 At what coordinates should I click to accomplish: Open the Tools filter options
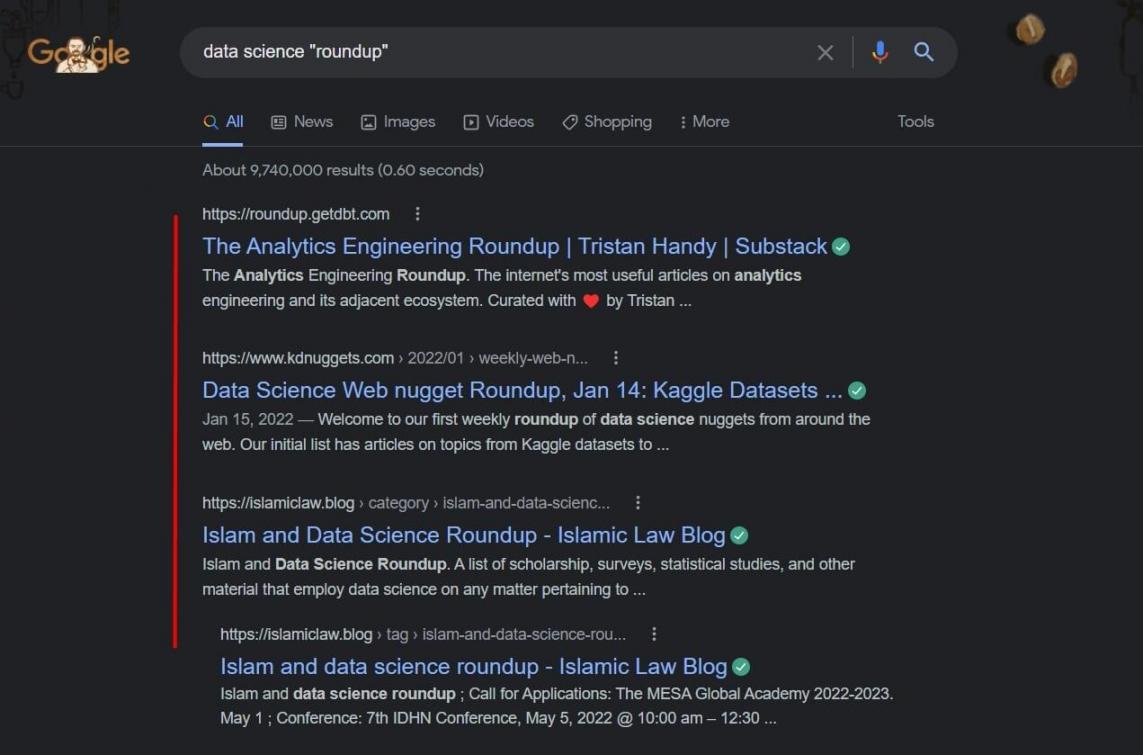(x=915, y=122)
